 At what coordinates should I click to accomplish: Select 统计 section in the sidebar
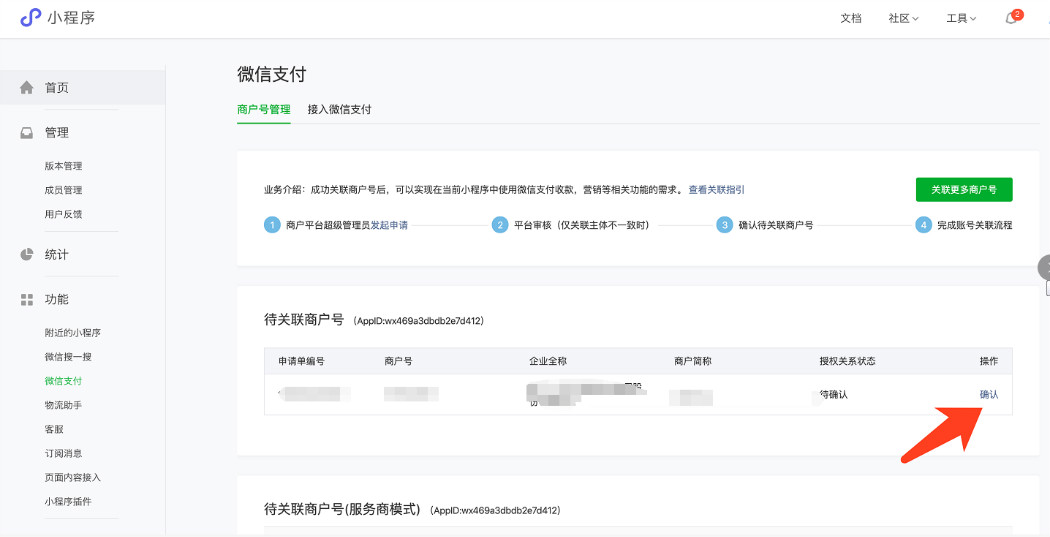coord(57,254)
